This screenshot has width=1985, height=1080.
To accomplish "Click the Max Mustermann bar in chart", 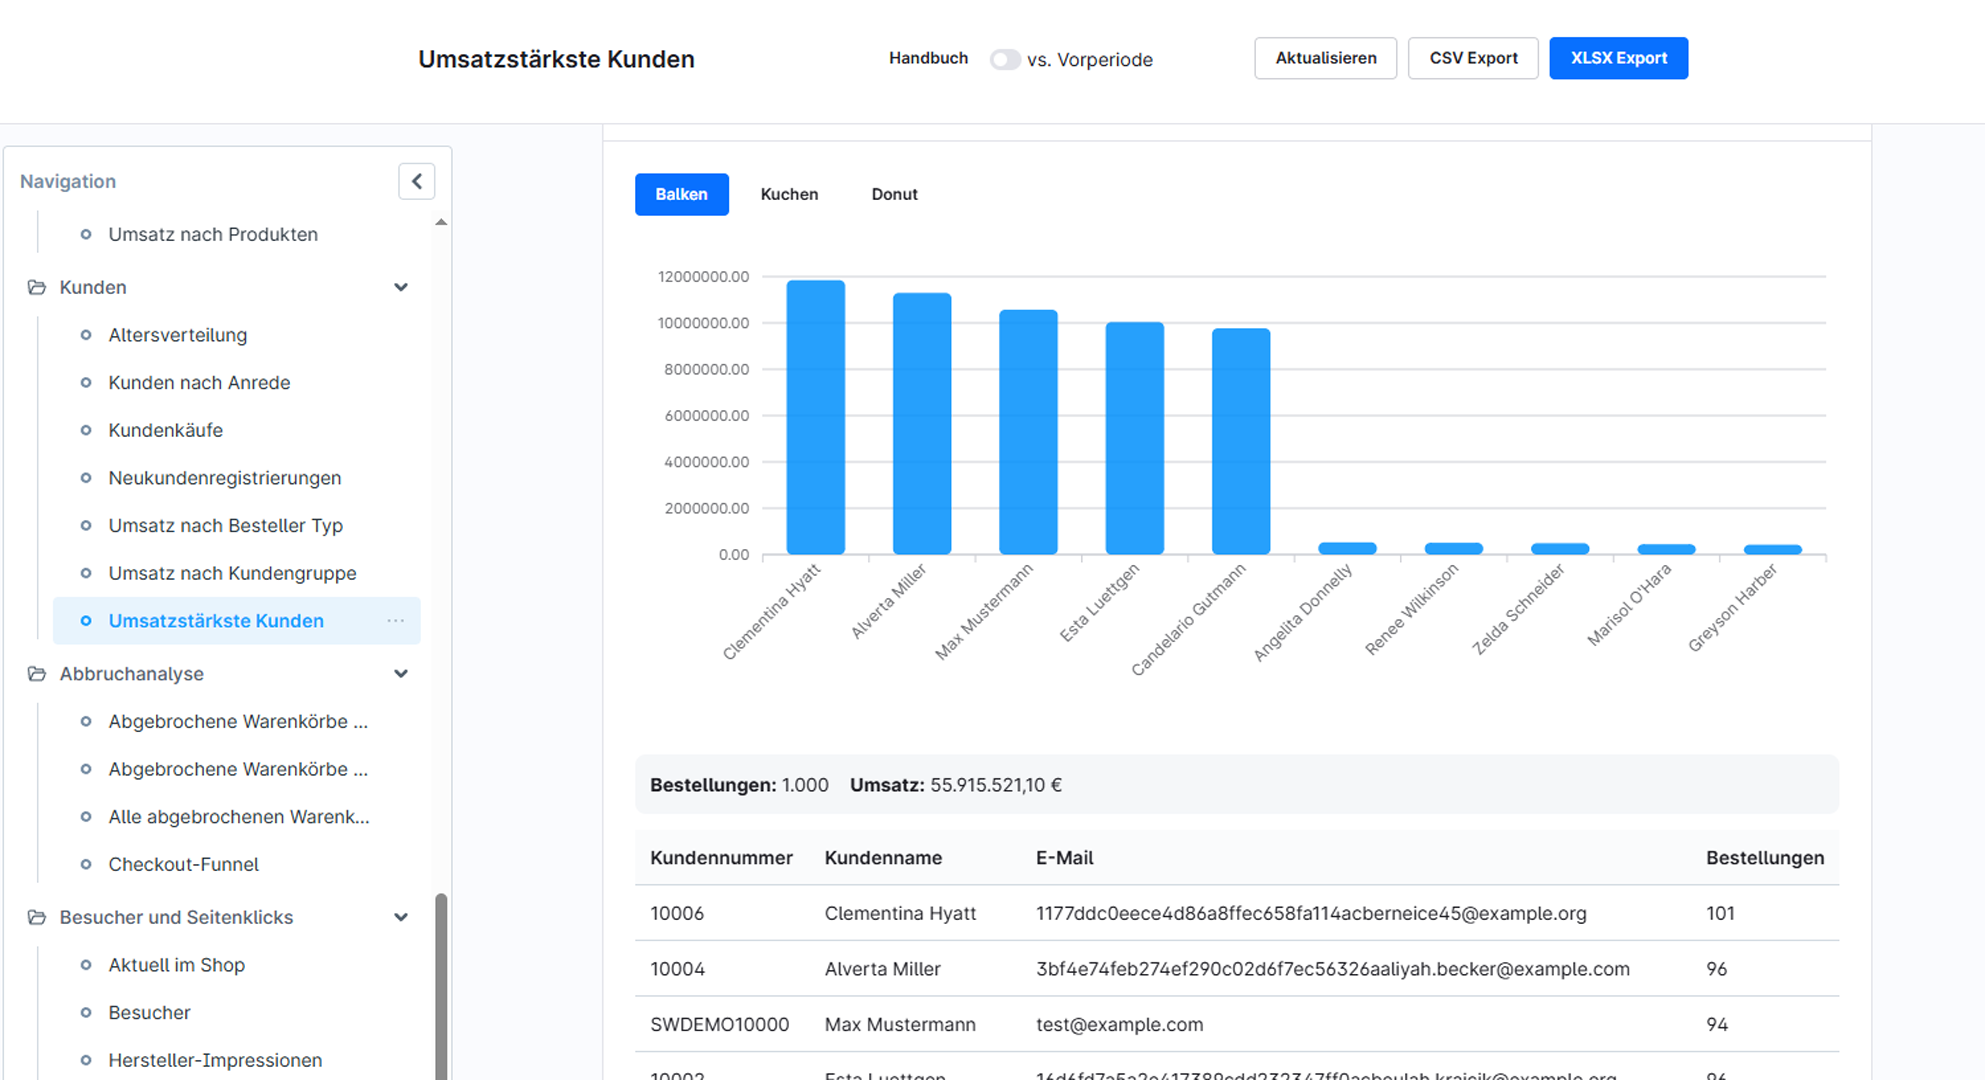I will click(1028, 432).
